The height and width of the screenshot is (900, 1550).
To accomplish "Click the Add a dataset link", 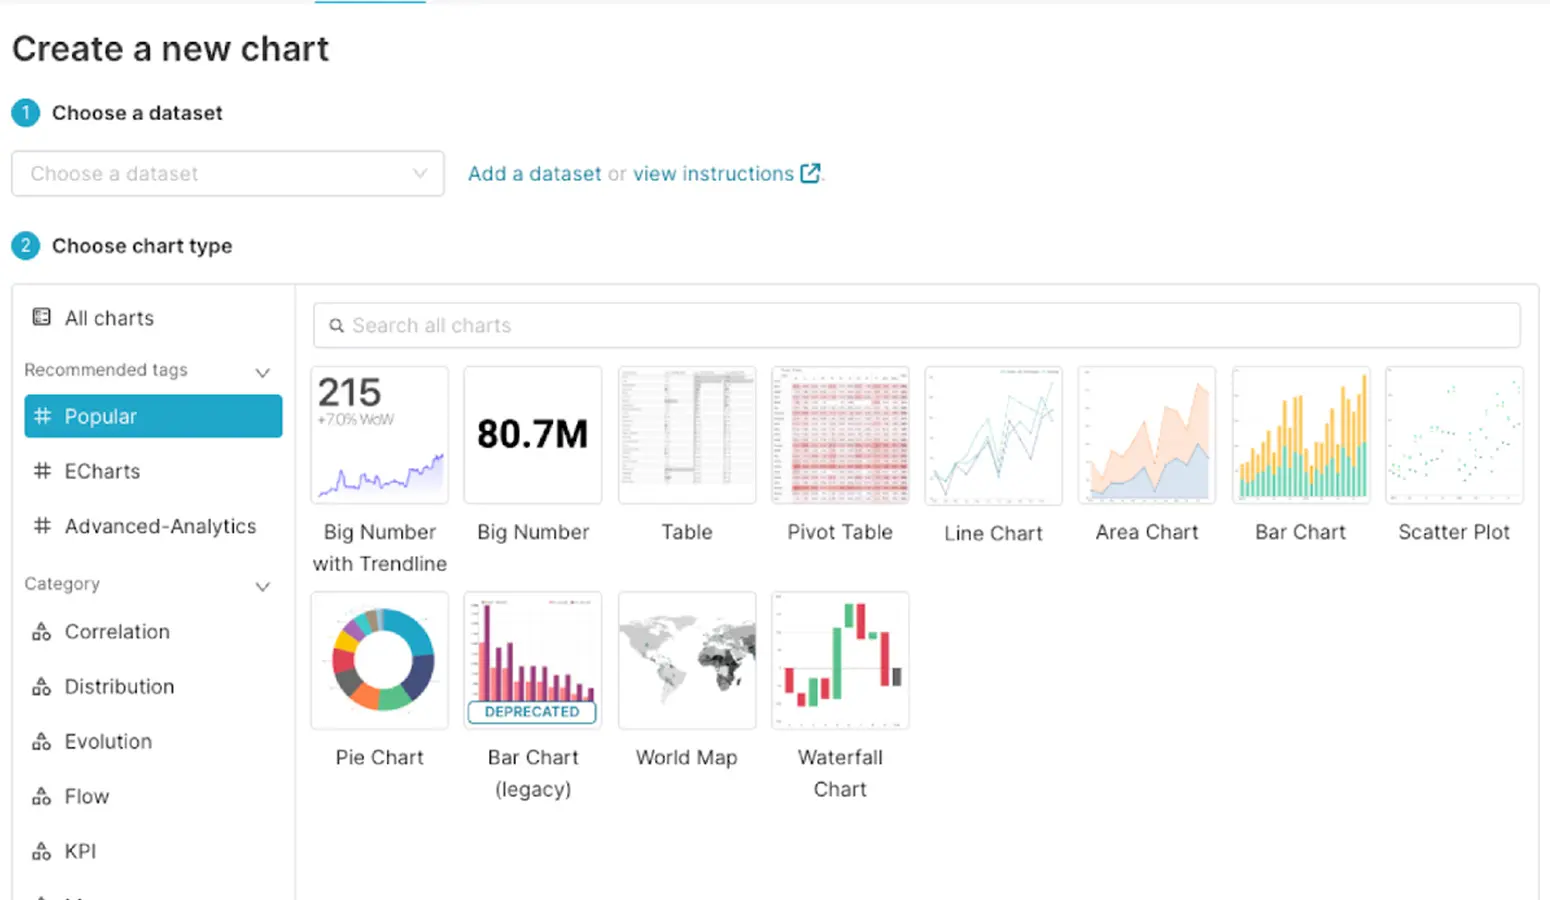I will pyautogui.click(x=534, y=174).
